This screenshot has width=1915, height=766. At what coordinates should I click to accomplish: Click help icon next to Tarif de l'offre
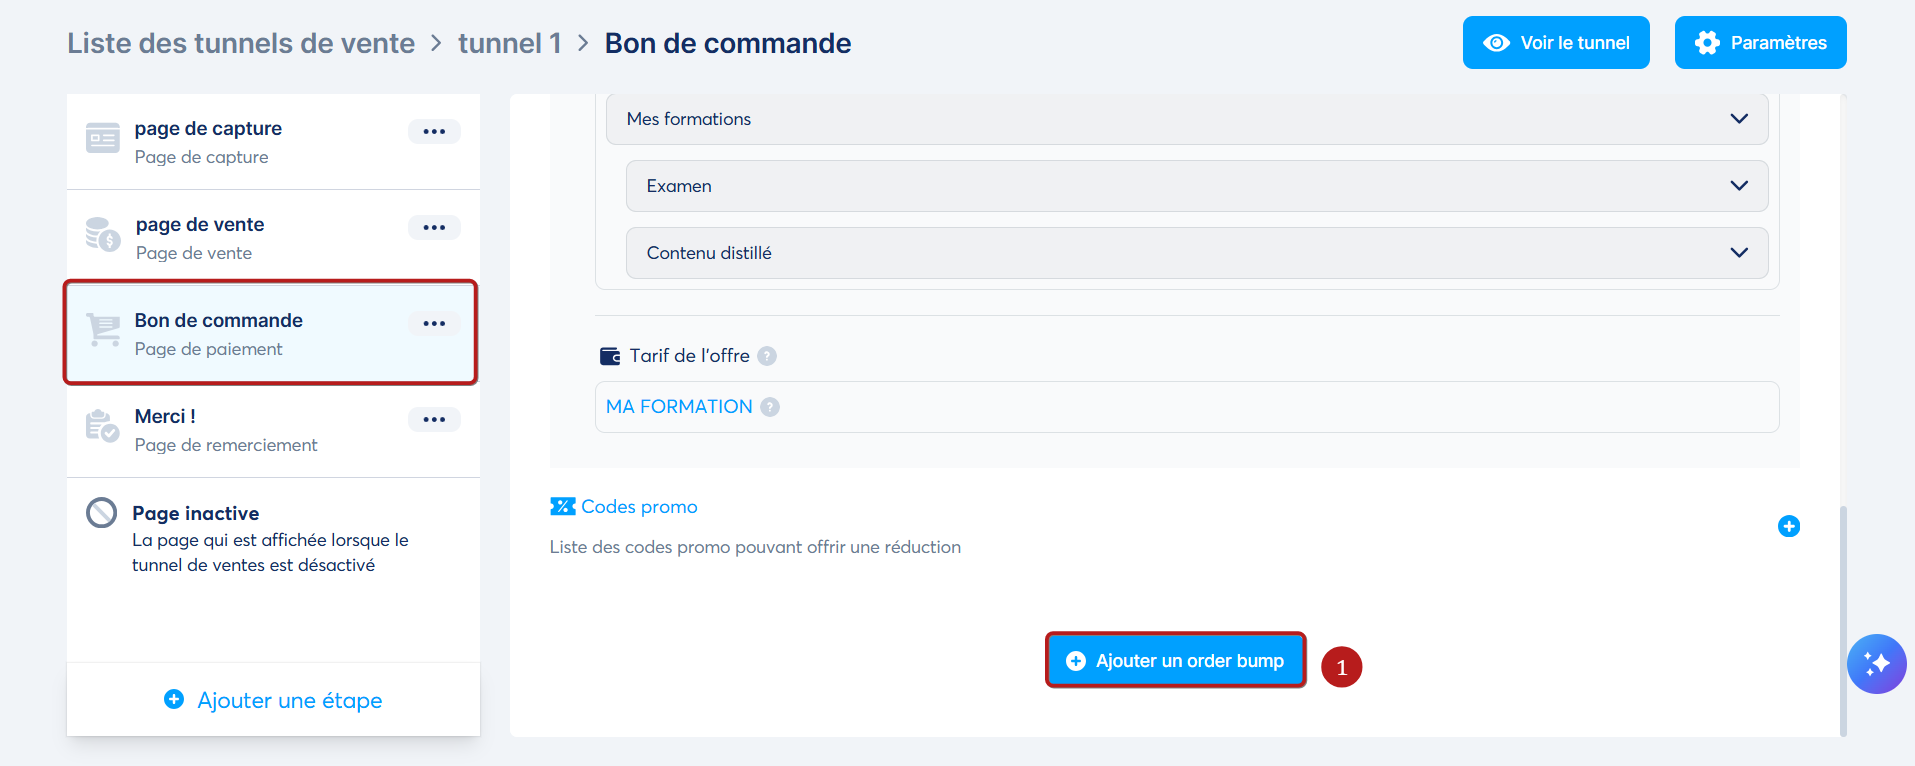(767, 356)
